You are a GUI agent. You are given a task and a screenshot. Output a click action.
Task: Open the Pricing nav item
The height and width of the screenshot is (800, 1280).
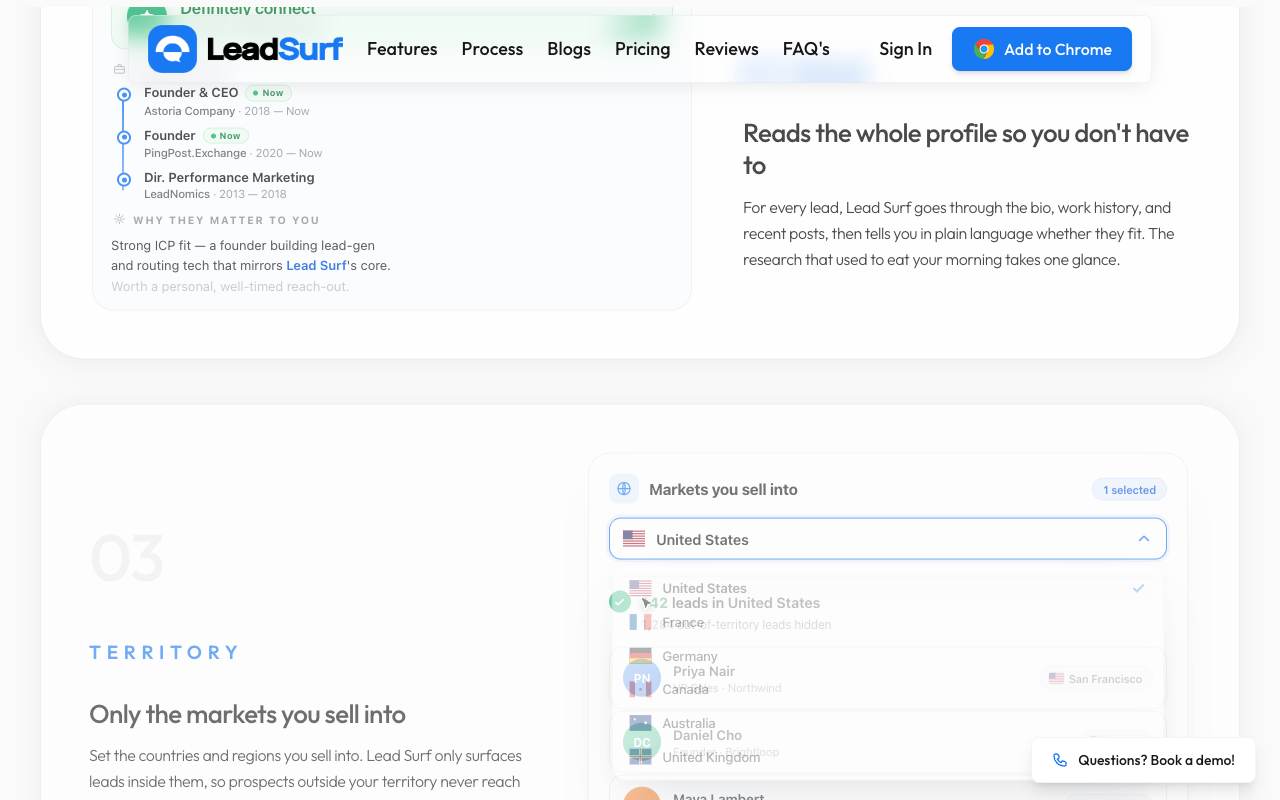[643, 49]
